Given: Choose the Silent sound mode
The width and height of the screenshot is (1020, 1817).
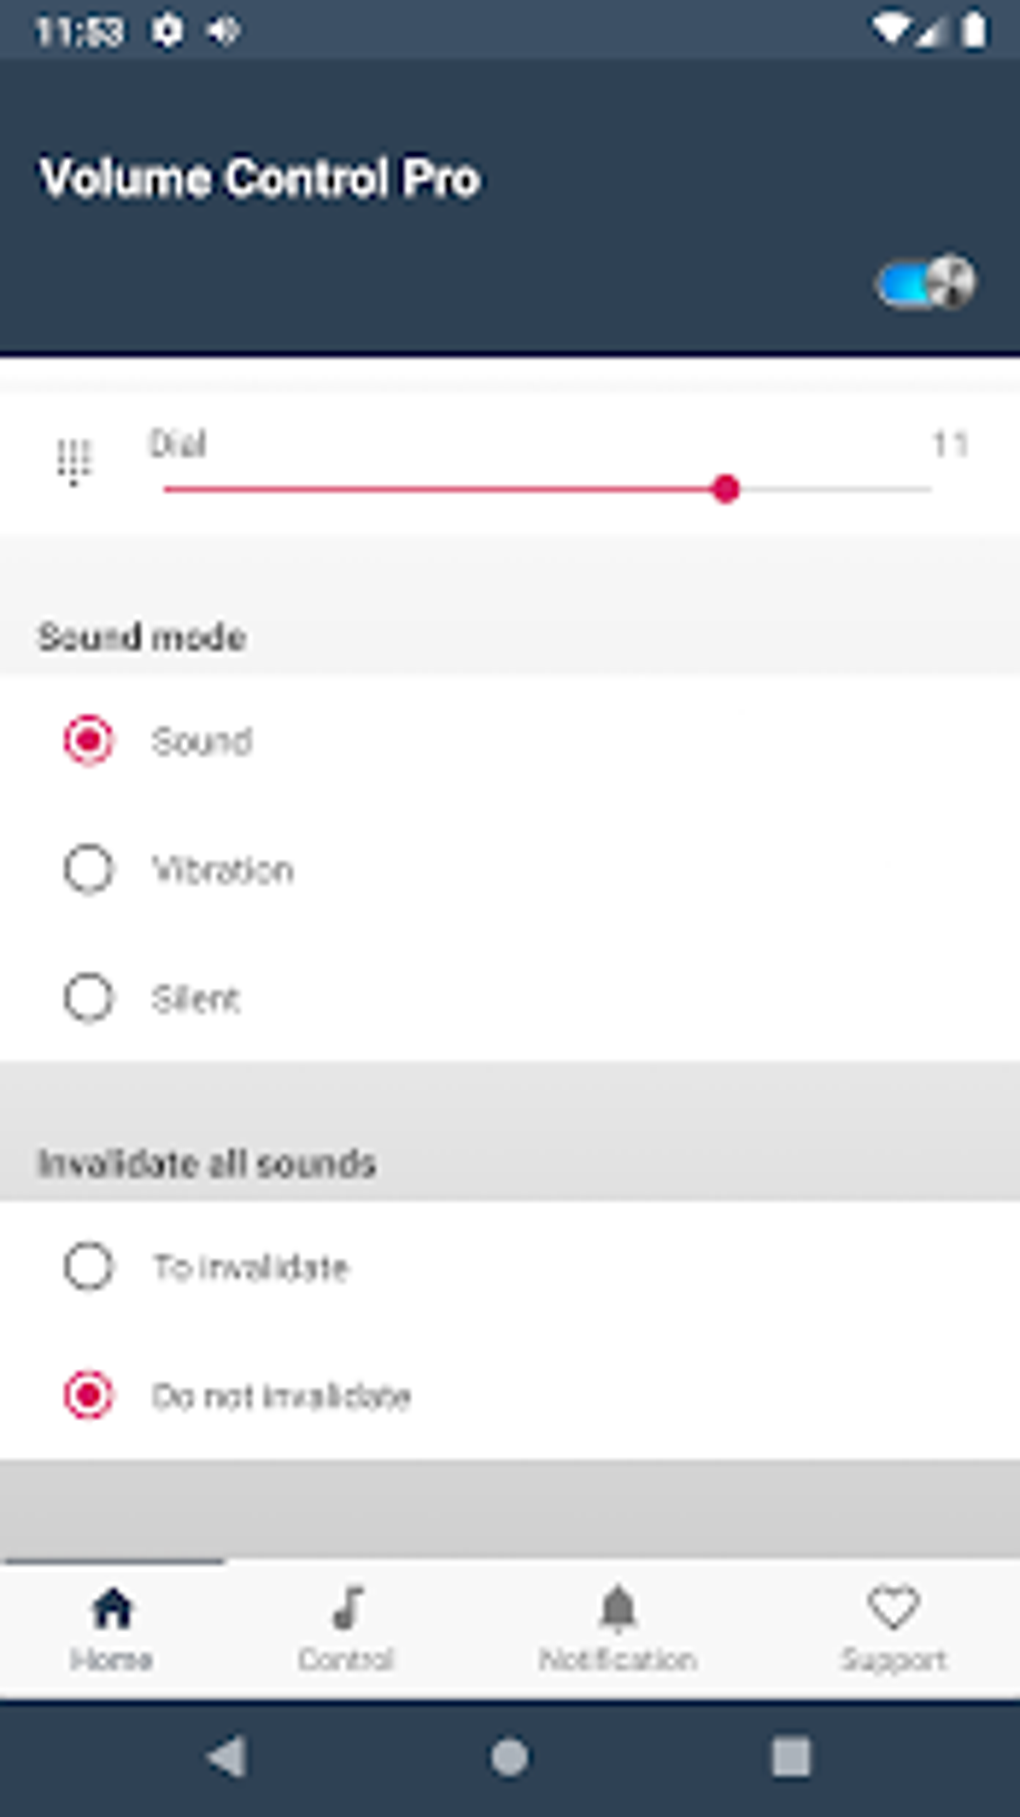Looking at the screenshot, I should pyautogui.click(x=89, y=998).
